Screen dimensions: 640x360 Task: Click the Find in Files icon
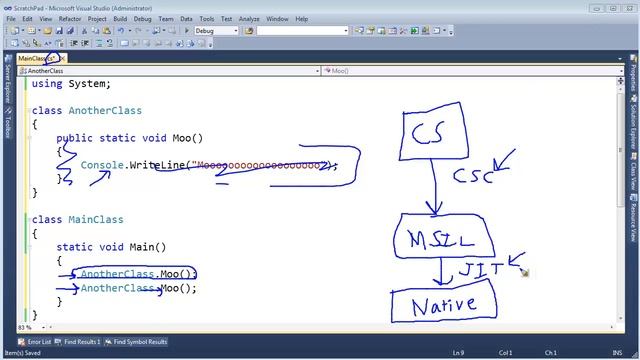[x=249, y=31]
